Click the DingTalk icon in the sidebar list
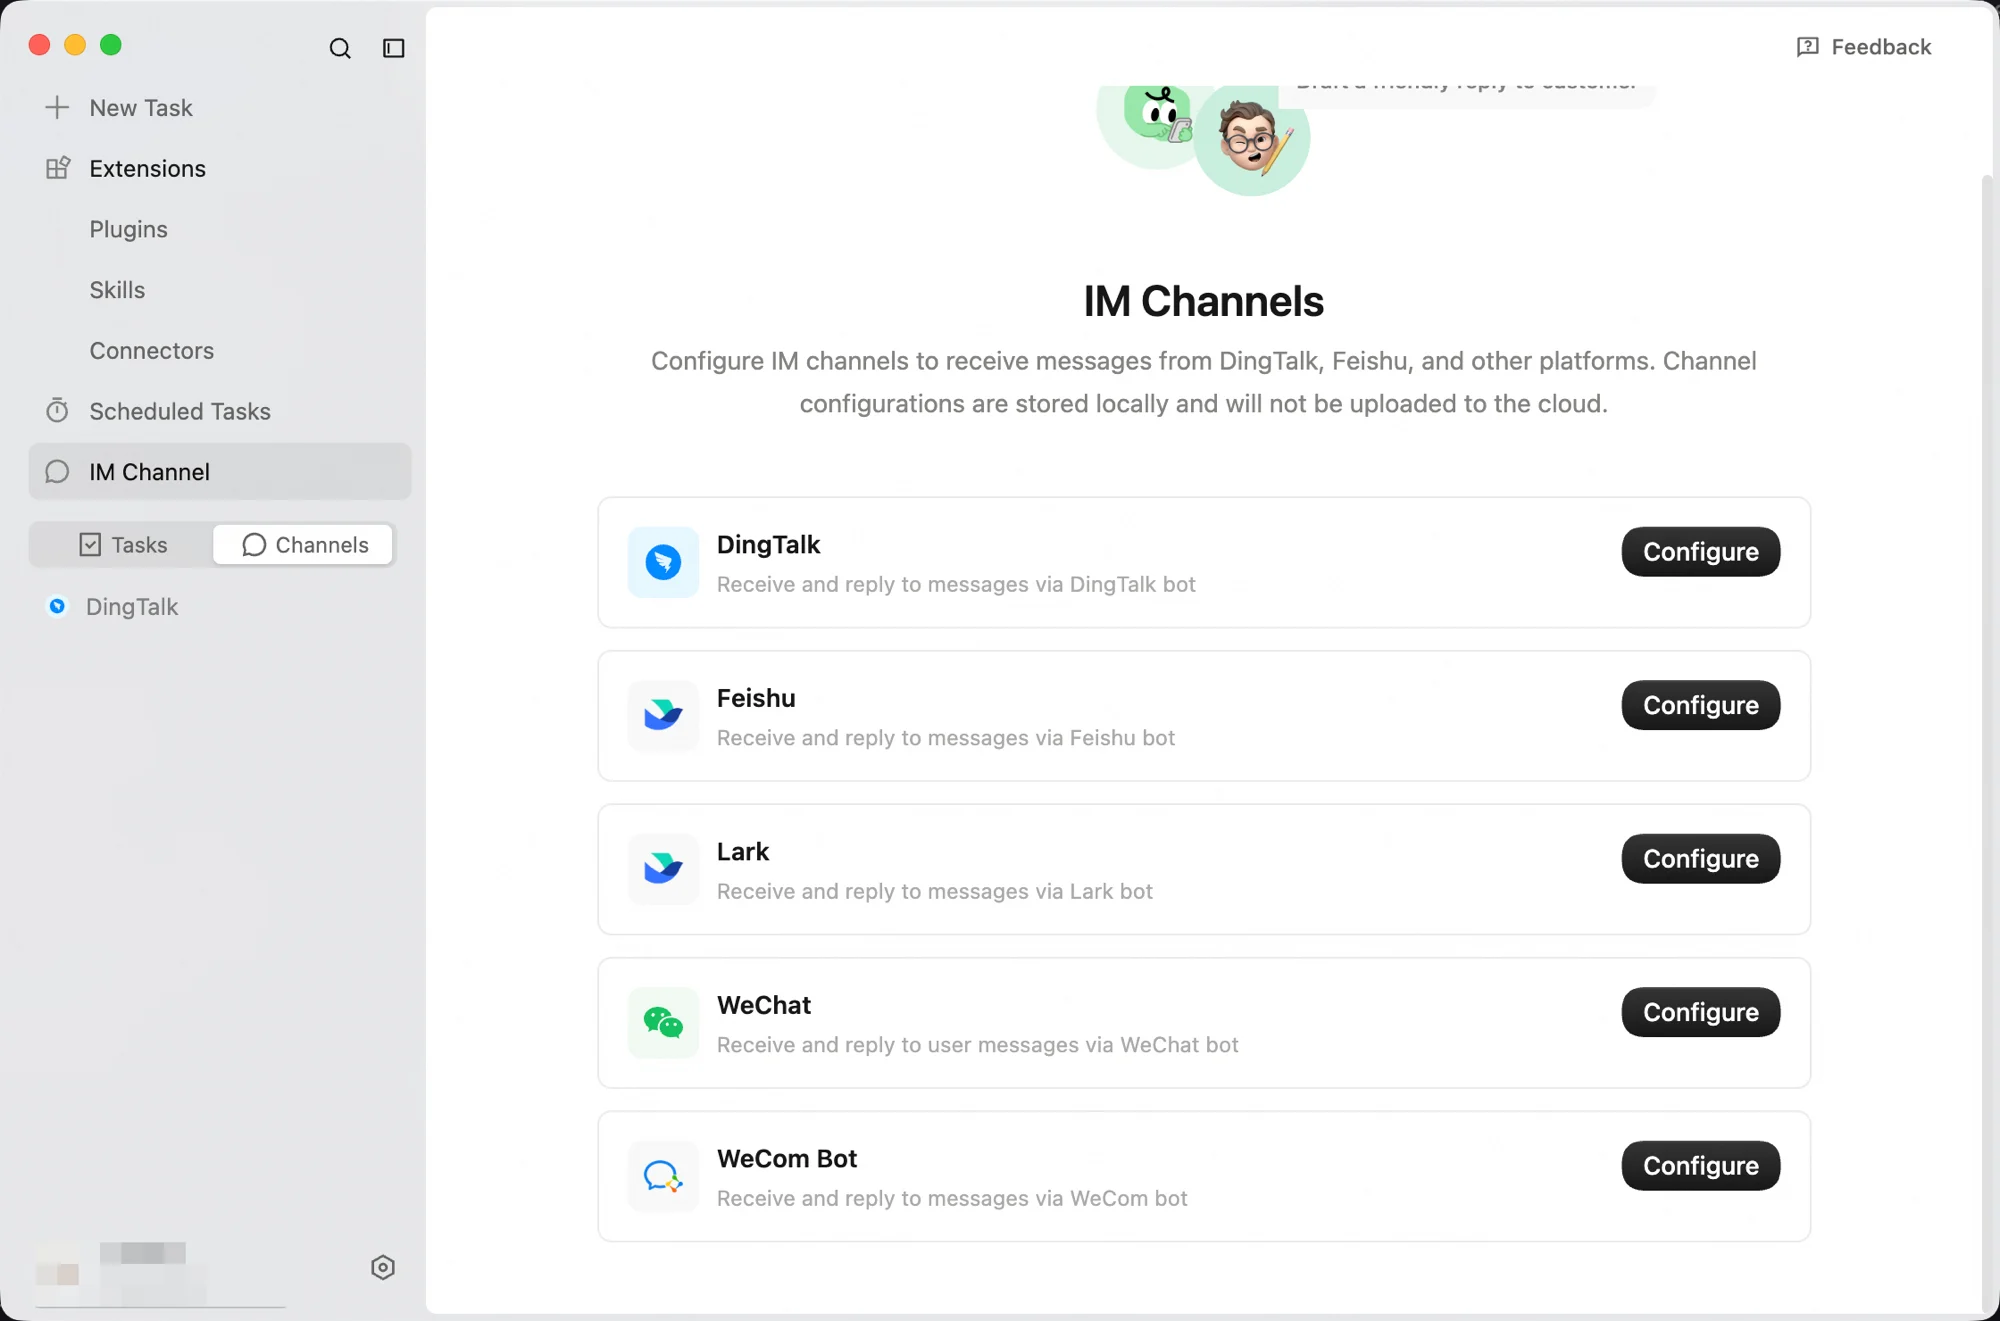The image size is (2000, 1321). point(57,606)
